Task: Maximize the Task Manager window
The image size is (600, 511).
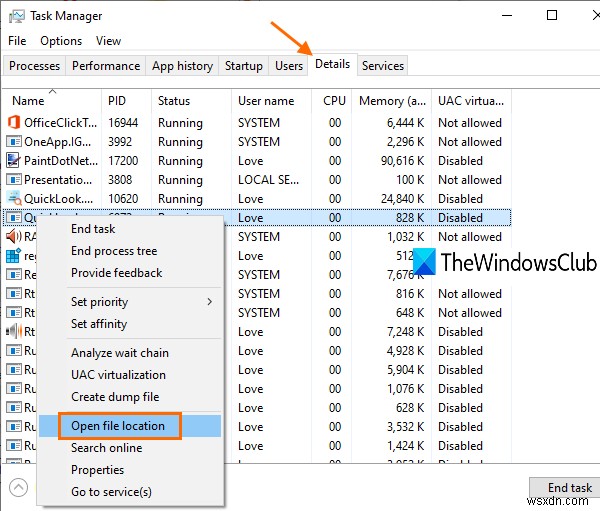Action: [552, 15]
